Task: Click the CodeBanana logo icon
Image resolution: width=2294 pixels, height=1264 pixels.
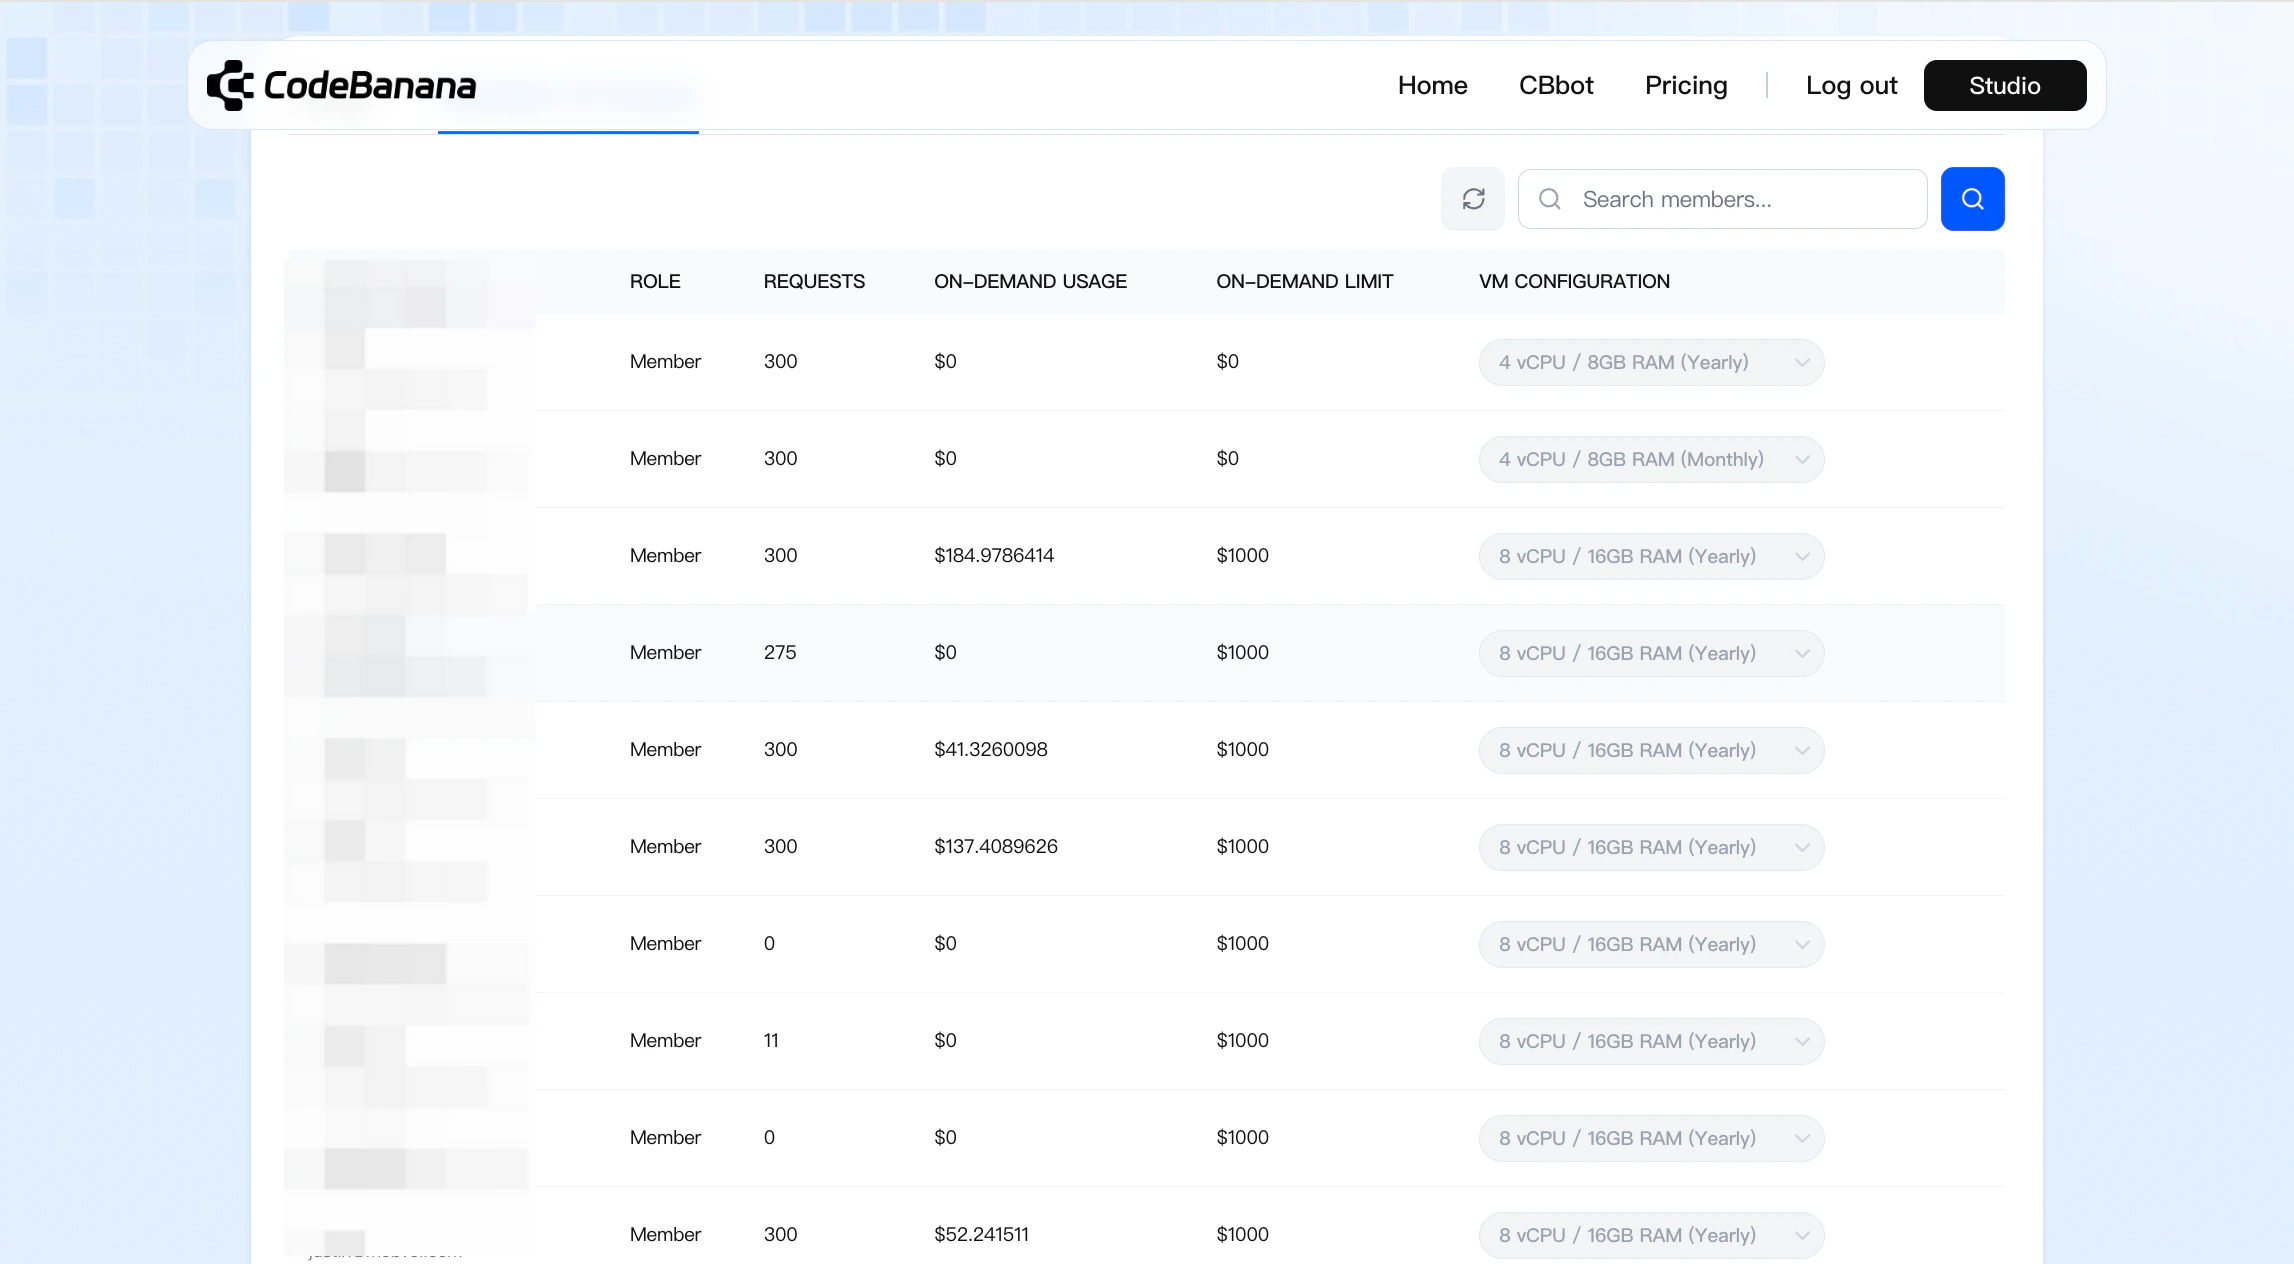Action: pos(230,86)
